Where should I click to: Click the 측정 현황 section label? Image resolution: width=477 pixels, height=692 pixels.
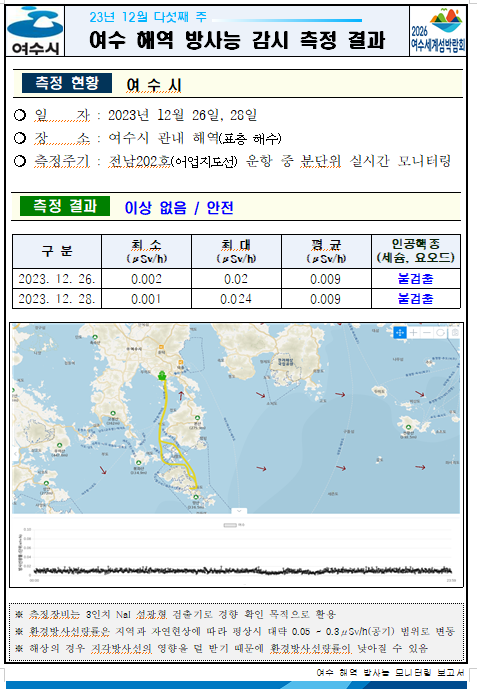[67, 83]
